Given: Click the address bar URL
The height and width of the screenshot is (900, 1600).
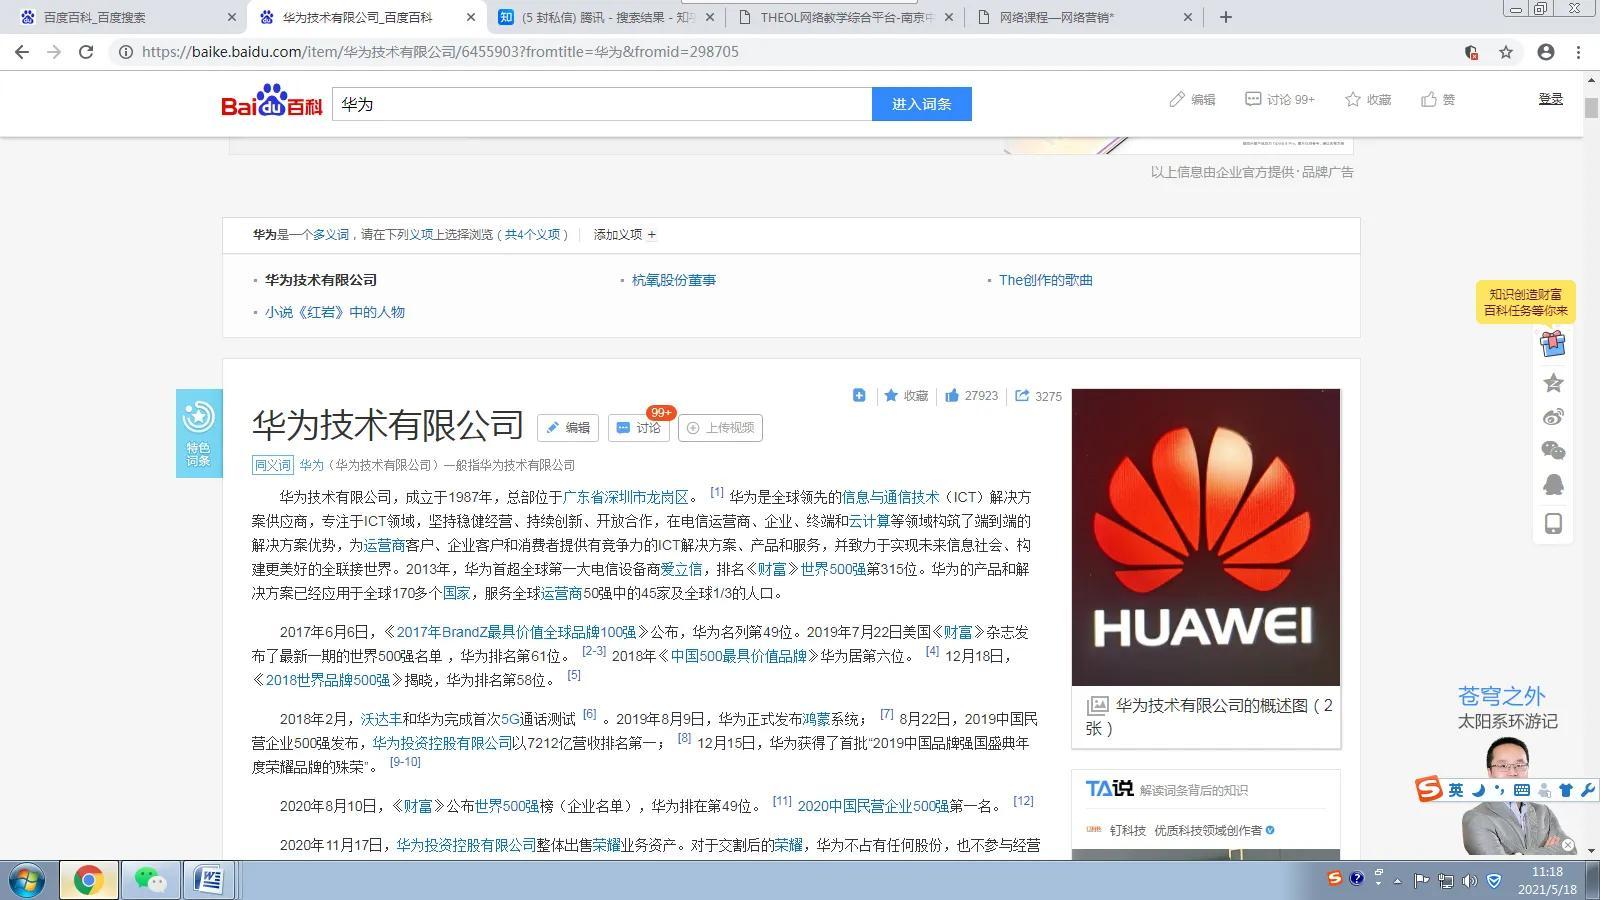Looking at the screenshot, I should [x=440, y=52].
